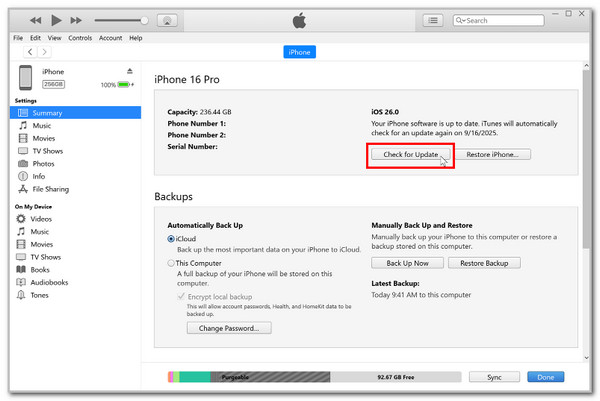Click the vertical scrollbar down arrow

coord(586,358)
